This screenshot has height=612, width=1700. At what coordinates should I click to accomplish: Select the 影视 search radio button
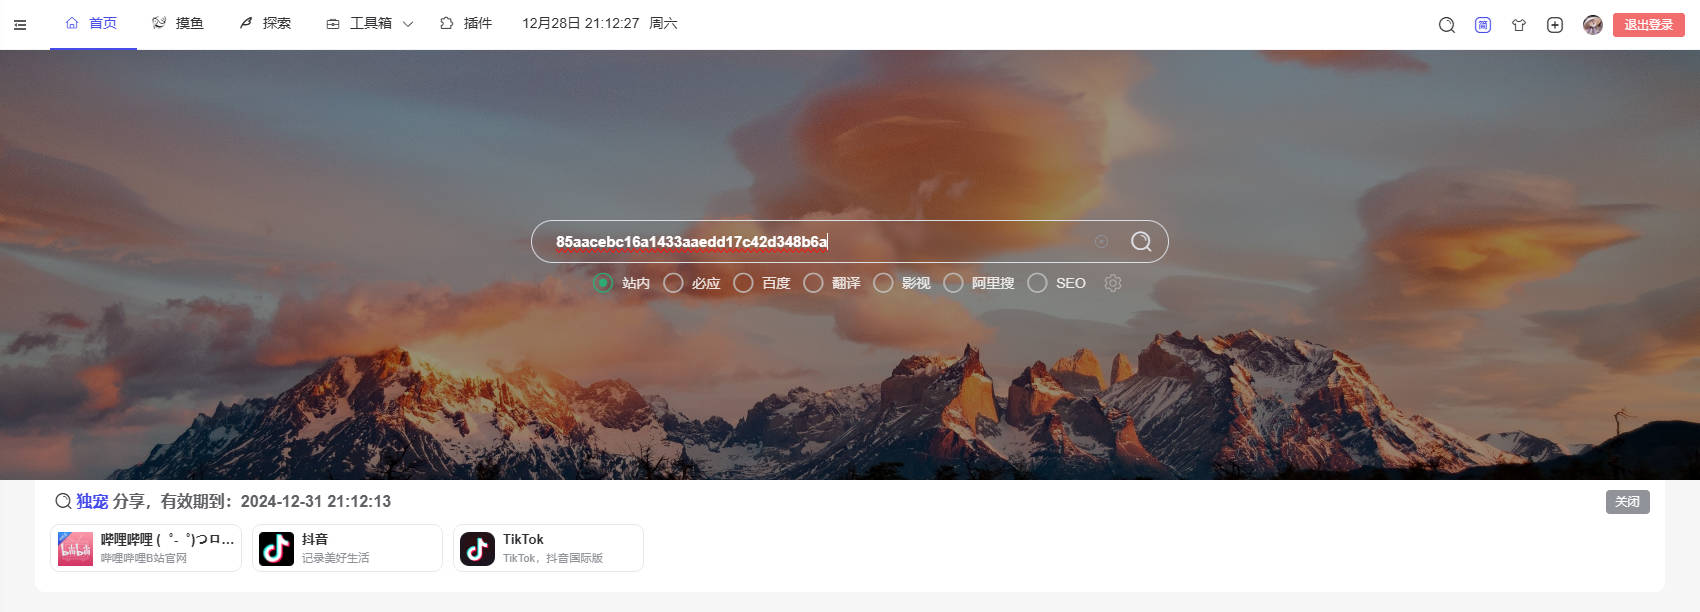point(883,283)
